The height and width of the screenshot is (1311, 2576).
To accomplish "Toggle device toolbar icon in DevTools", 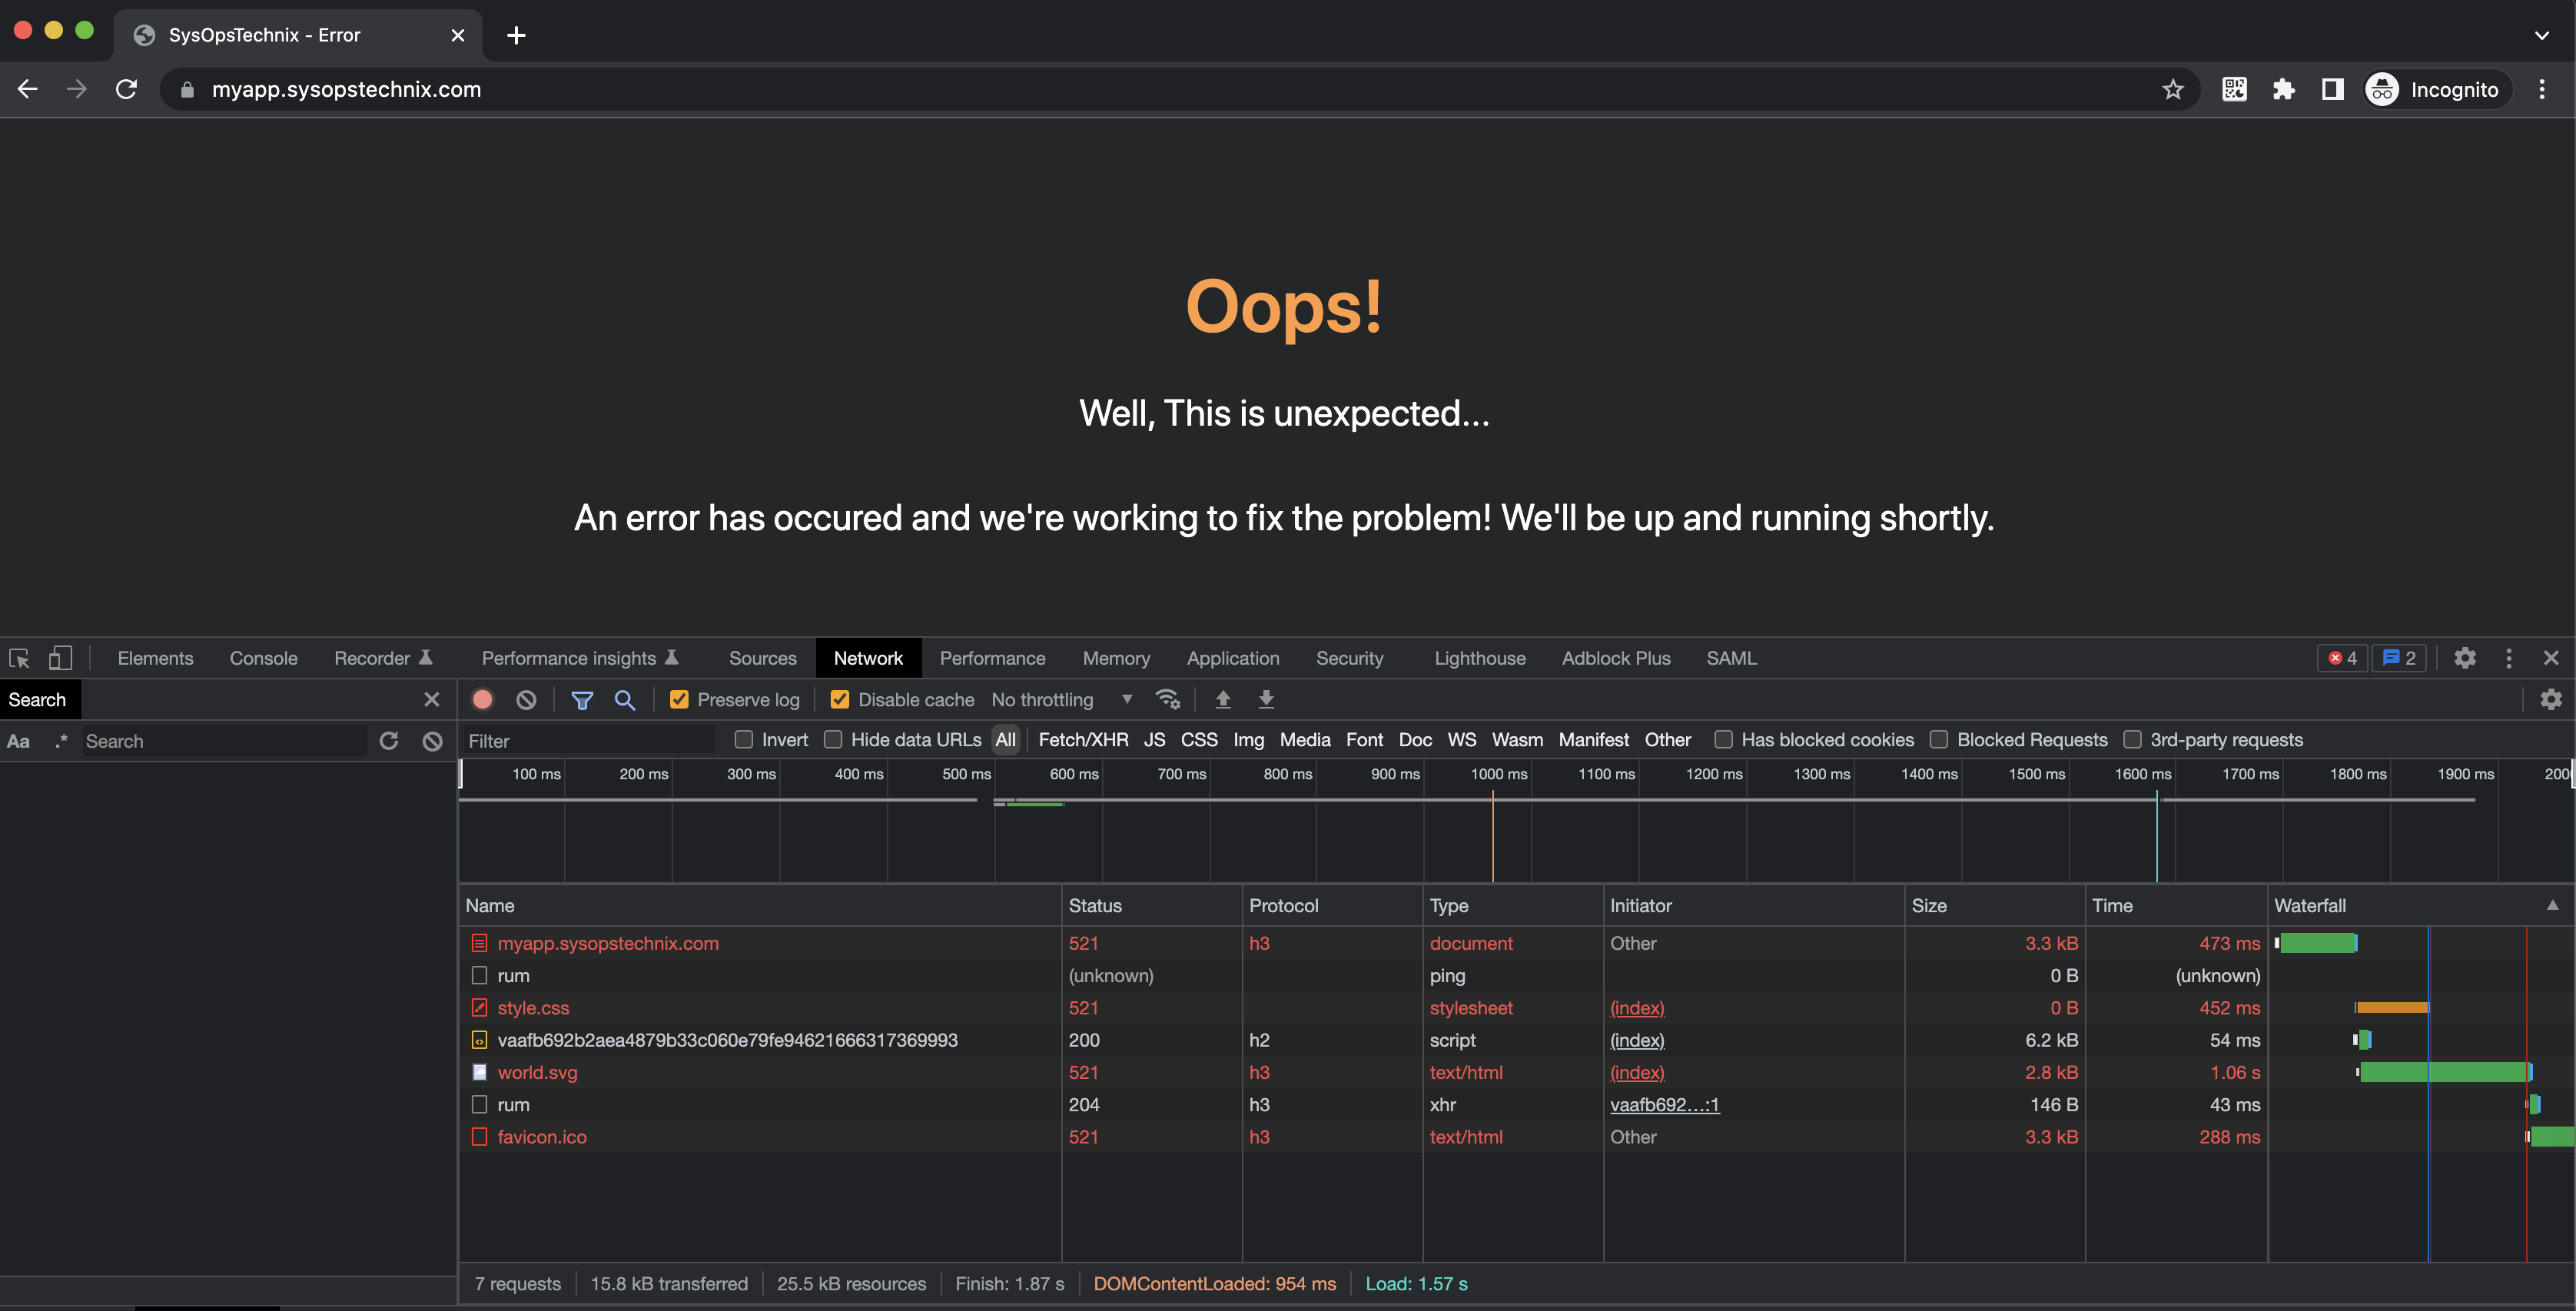I will 60,658.
